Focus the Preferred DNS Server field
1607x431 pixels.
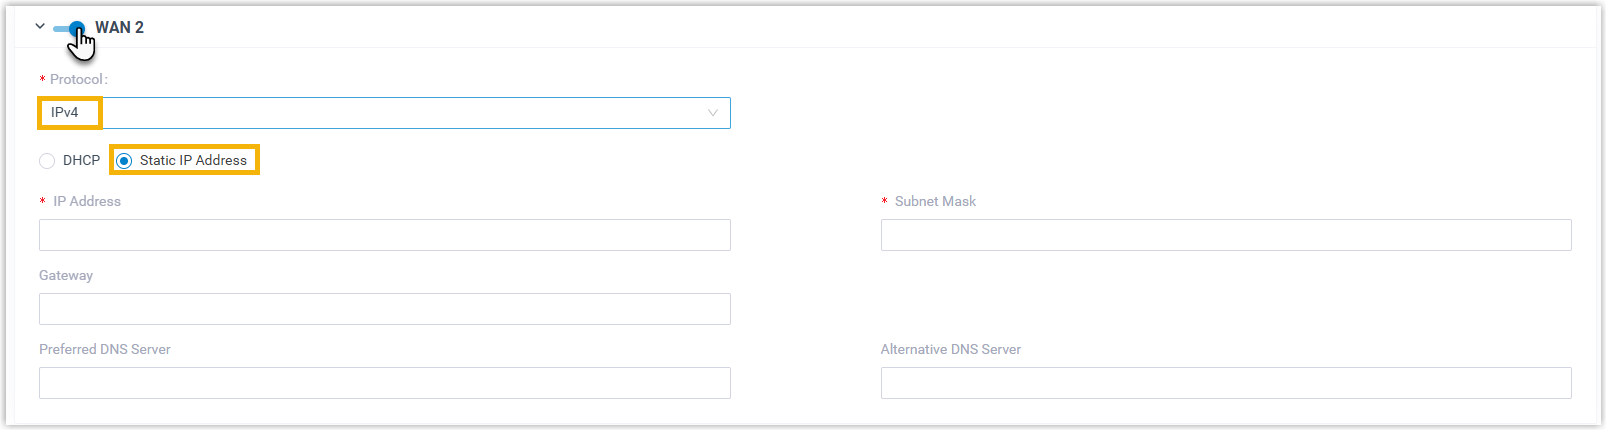point(385,383)
